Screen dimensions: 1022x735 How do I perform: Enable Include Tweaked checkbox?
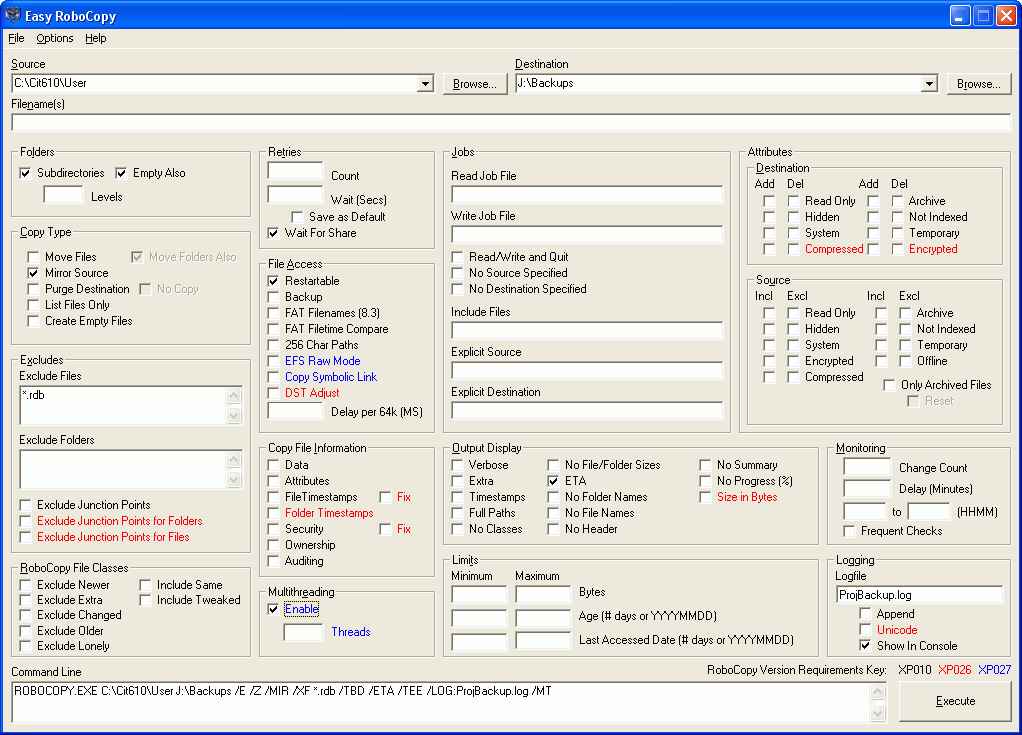(145, 600)
